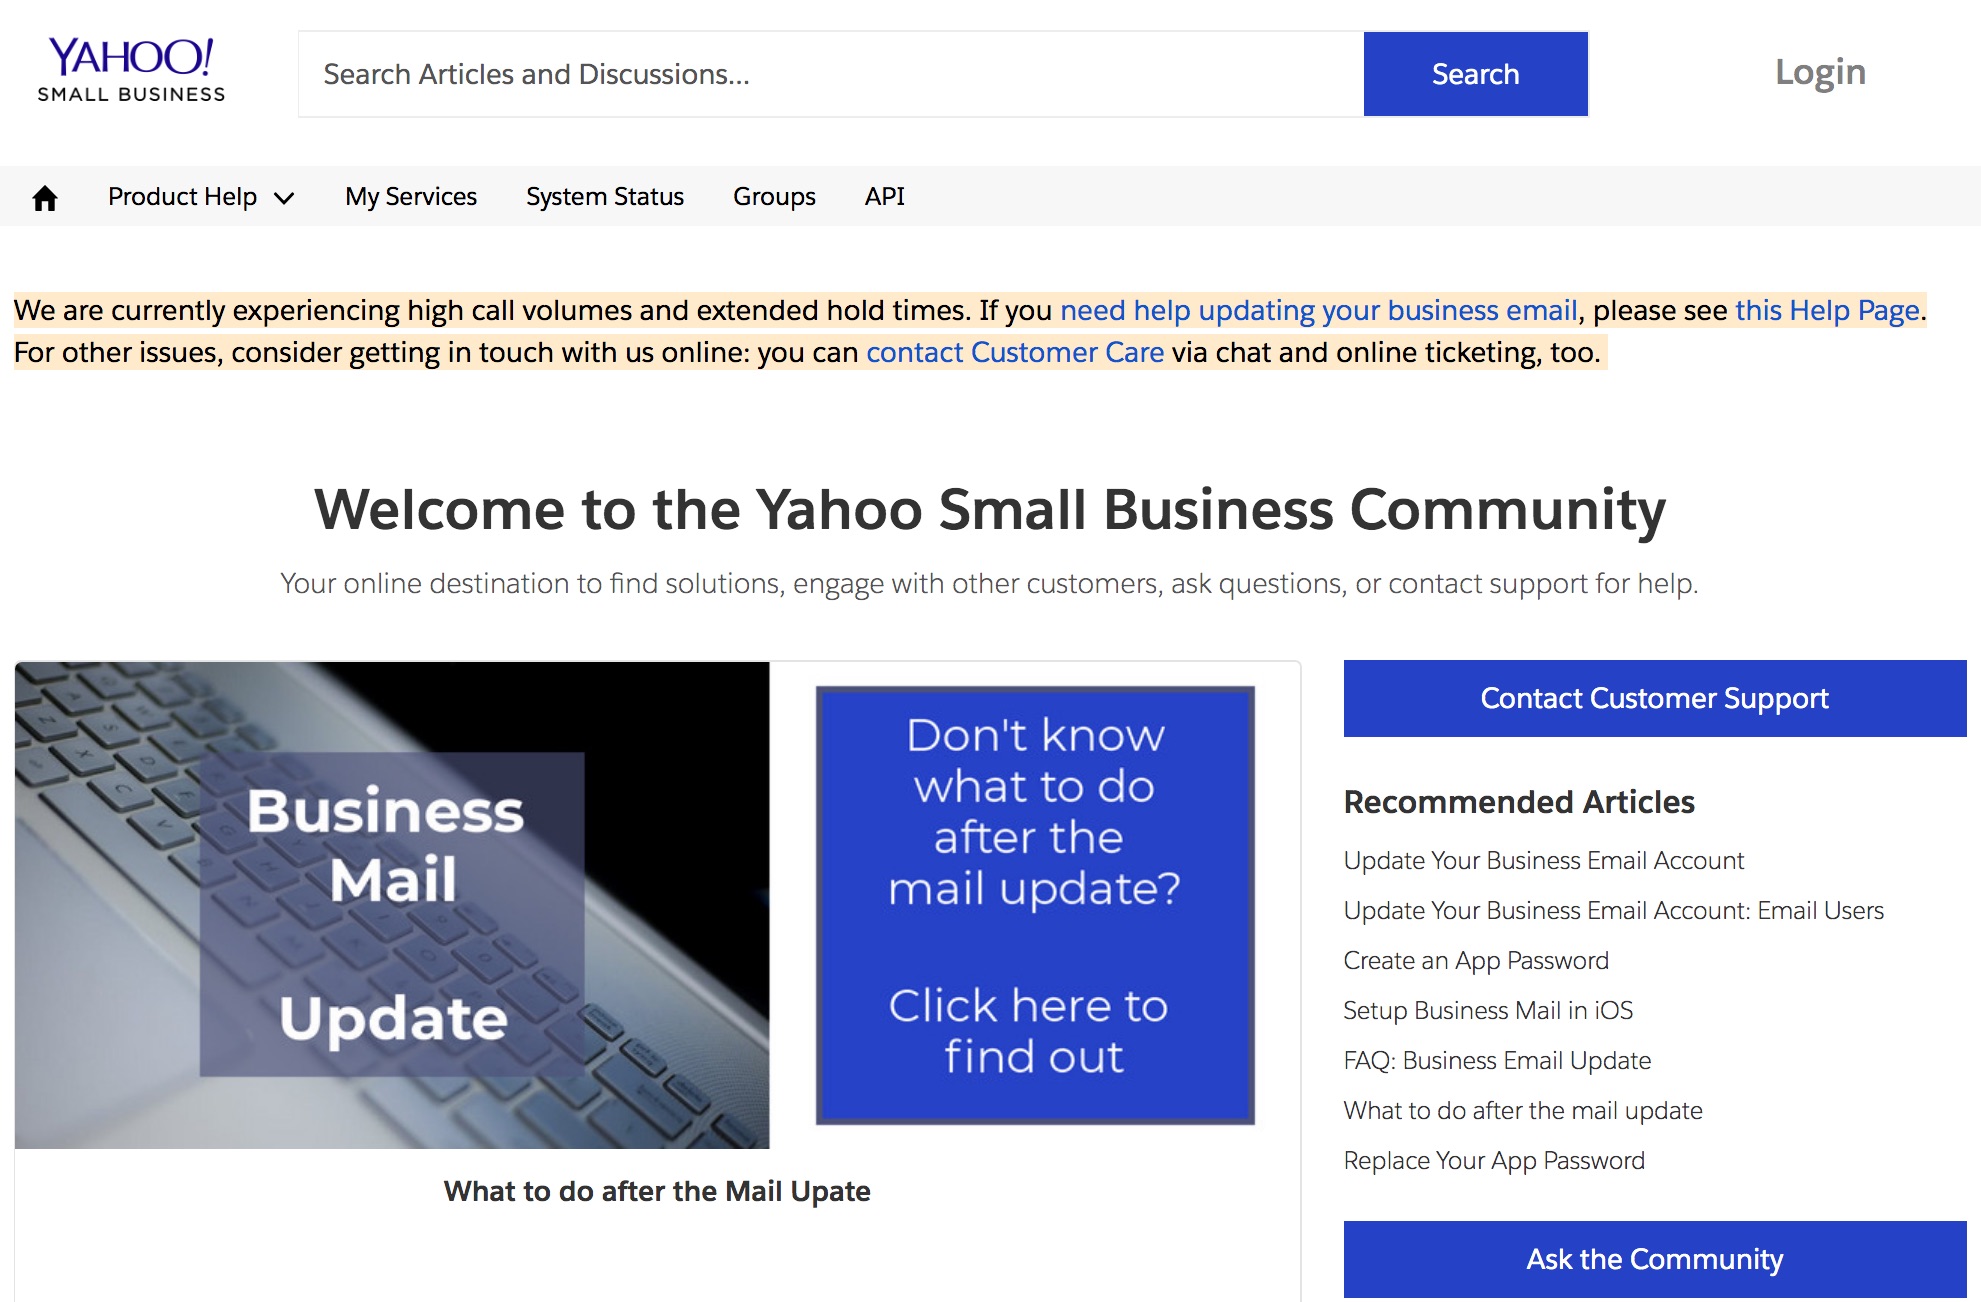Click the Home icon in navigation bar
This screenshot has height=1302, width=1981.
(44, 196)
